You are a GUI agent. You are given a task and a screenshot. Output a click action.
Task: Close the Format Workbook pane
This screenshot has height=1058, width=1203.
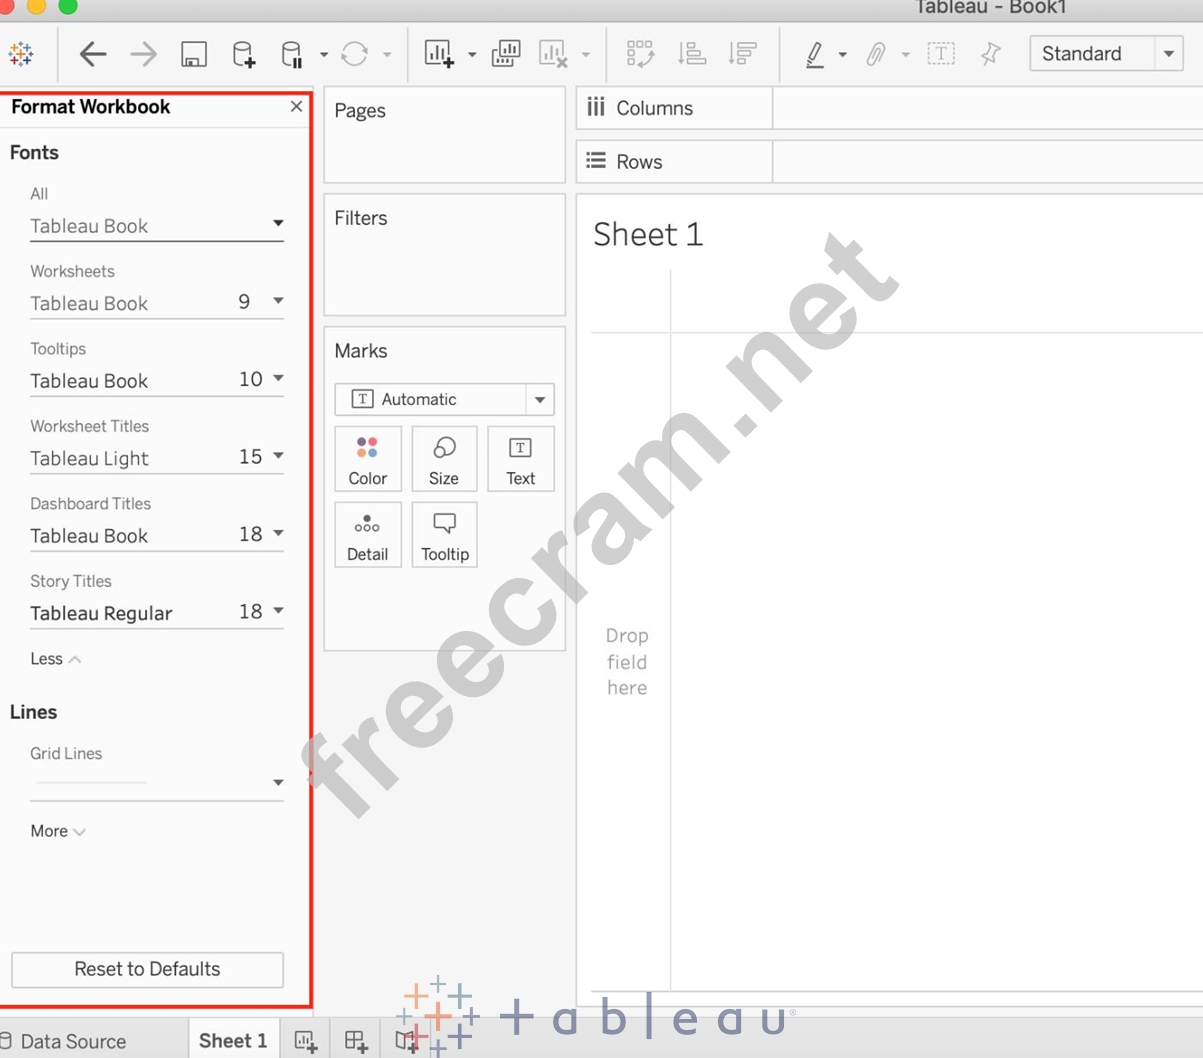coord(296,106)
